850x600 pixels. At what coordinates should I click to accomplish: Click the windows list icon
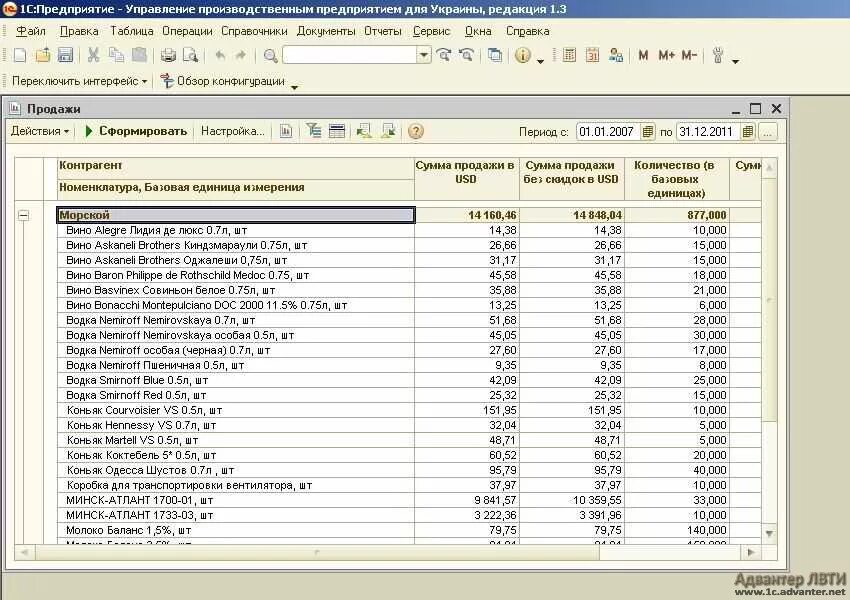(x=494, y=55)
